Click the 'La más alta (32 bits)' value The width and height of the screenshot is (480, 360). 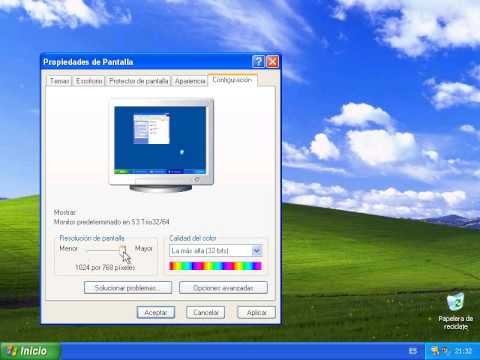(200, 251)
